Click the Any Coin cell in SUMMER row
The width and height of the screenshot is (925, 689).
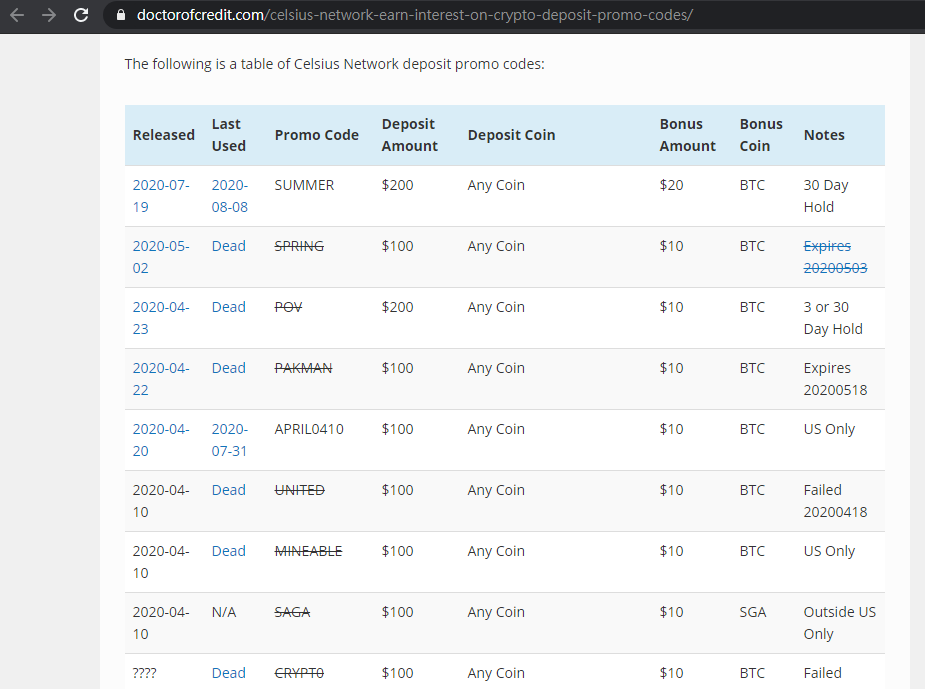(496, 185)
